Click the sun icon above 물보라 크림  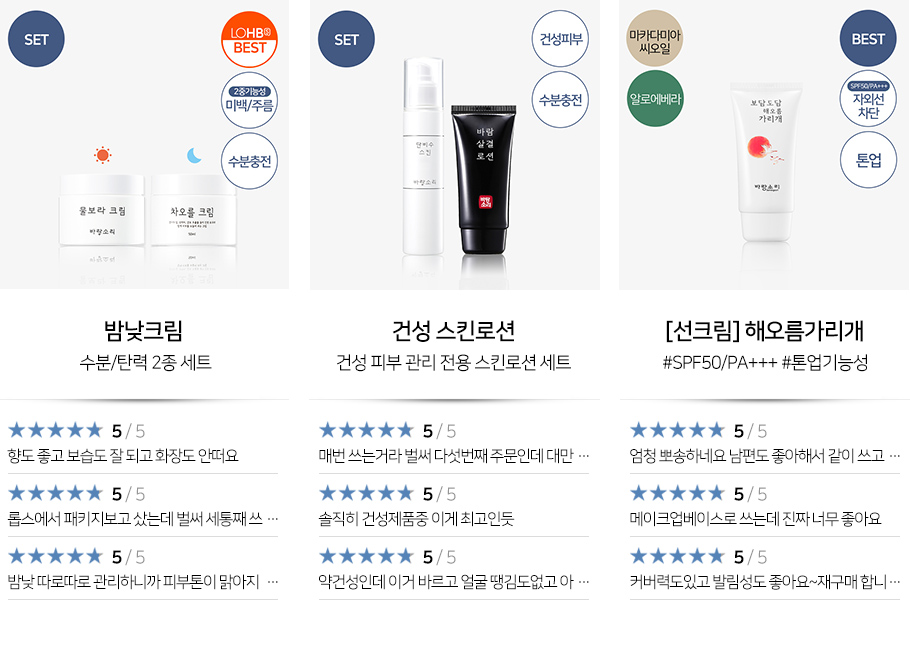click(x=103, y=155)
